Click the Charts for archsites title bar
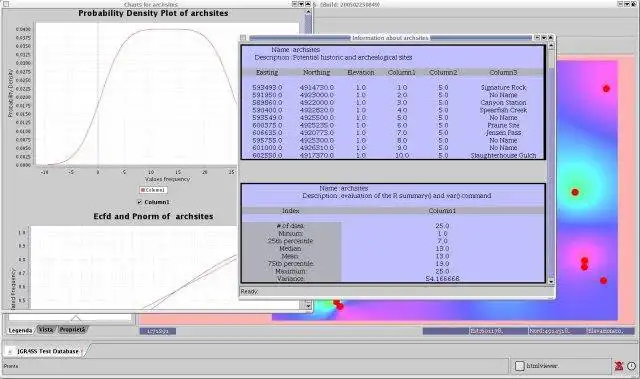The height and width of the screenshot is (379, 640). (x=151, y=4)
